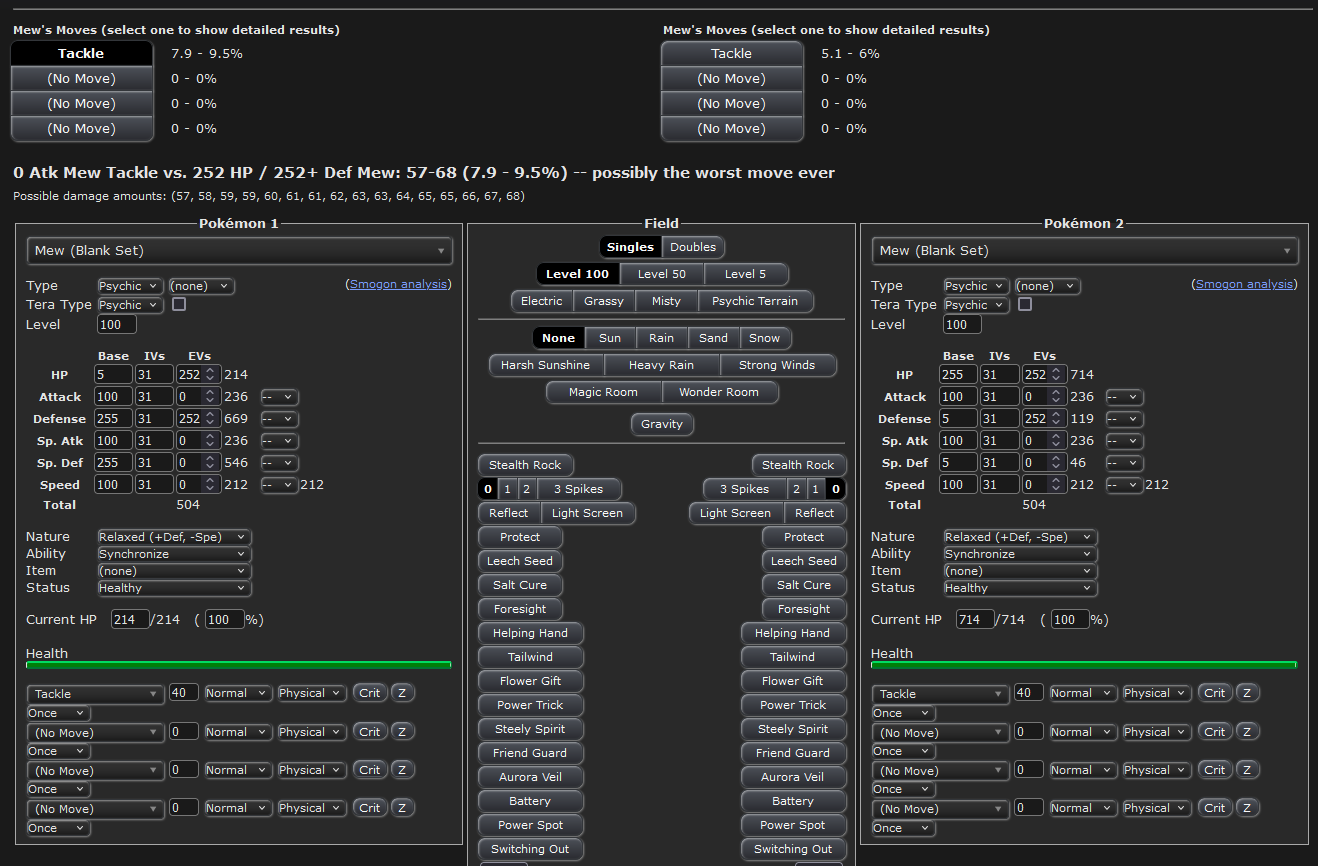Viewport: 1318px width, 866px height.
Task: Enable Tera Type checkbox for Pokémon 2
Action: pos(1025,305)
